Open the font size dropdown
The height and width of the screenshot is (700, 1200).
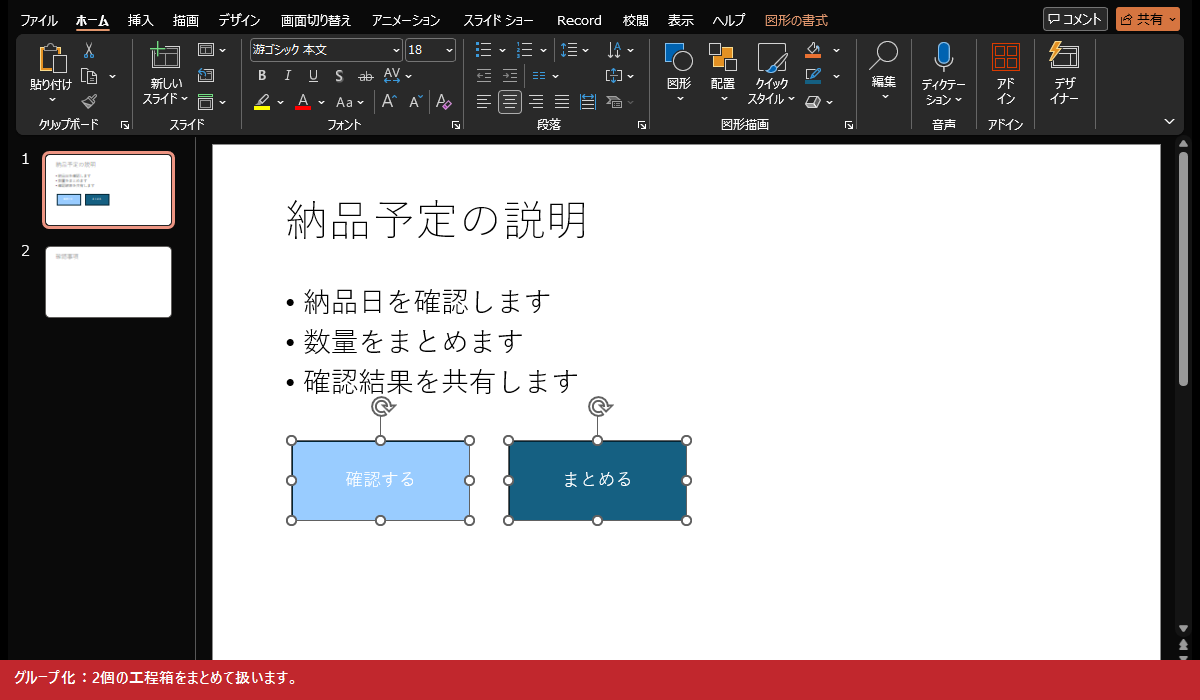click(x=449, y=49)
